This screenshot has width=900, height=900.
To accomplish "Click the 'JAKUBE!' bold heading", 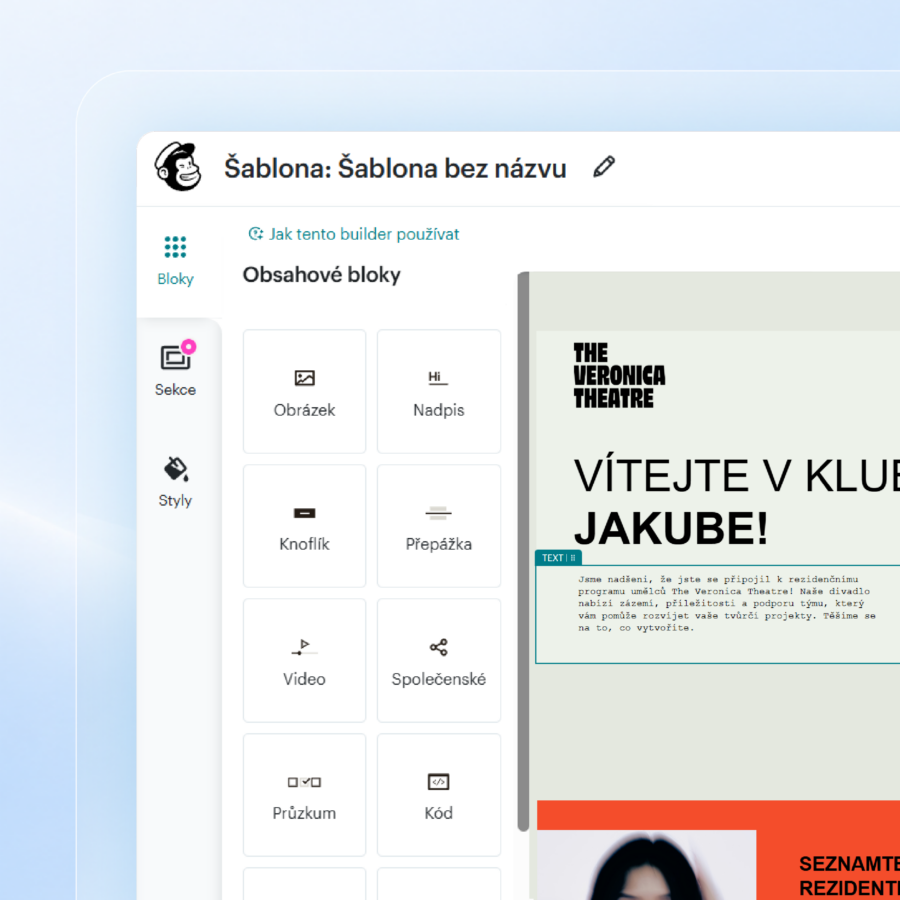I will 670,528.
